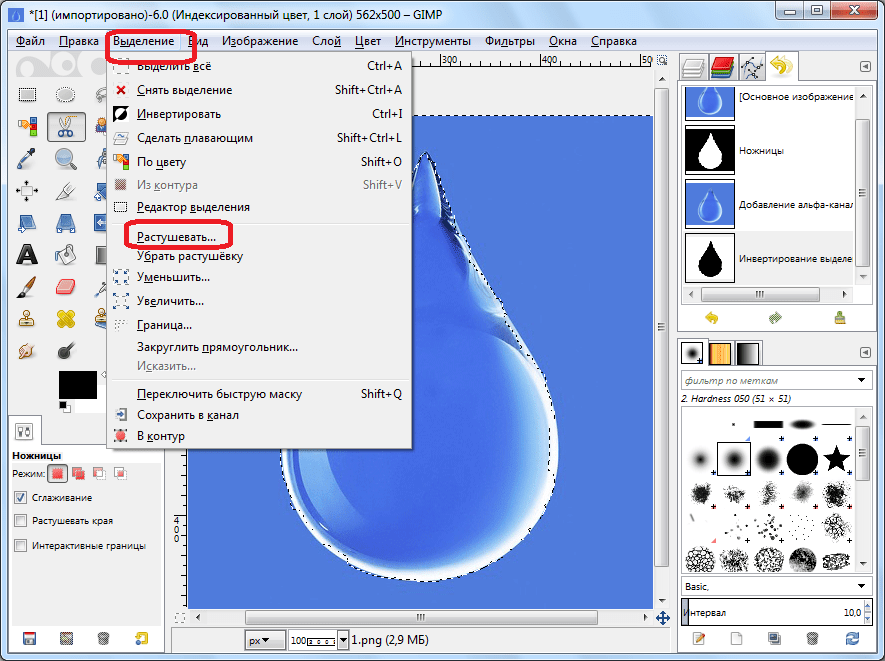Choose Сохранить в канал
Screen dimensions: 885x661
pyautogui.click(x=188, y=415)
